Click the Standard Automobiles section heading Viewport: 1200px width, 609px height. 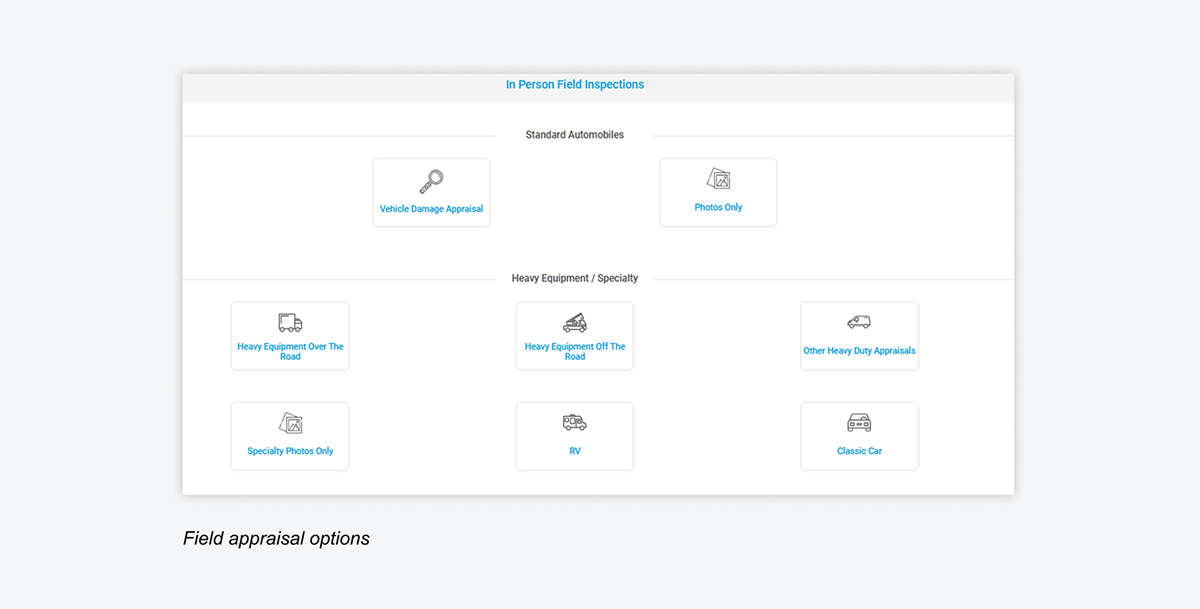[x=574, y=135]
